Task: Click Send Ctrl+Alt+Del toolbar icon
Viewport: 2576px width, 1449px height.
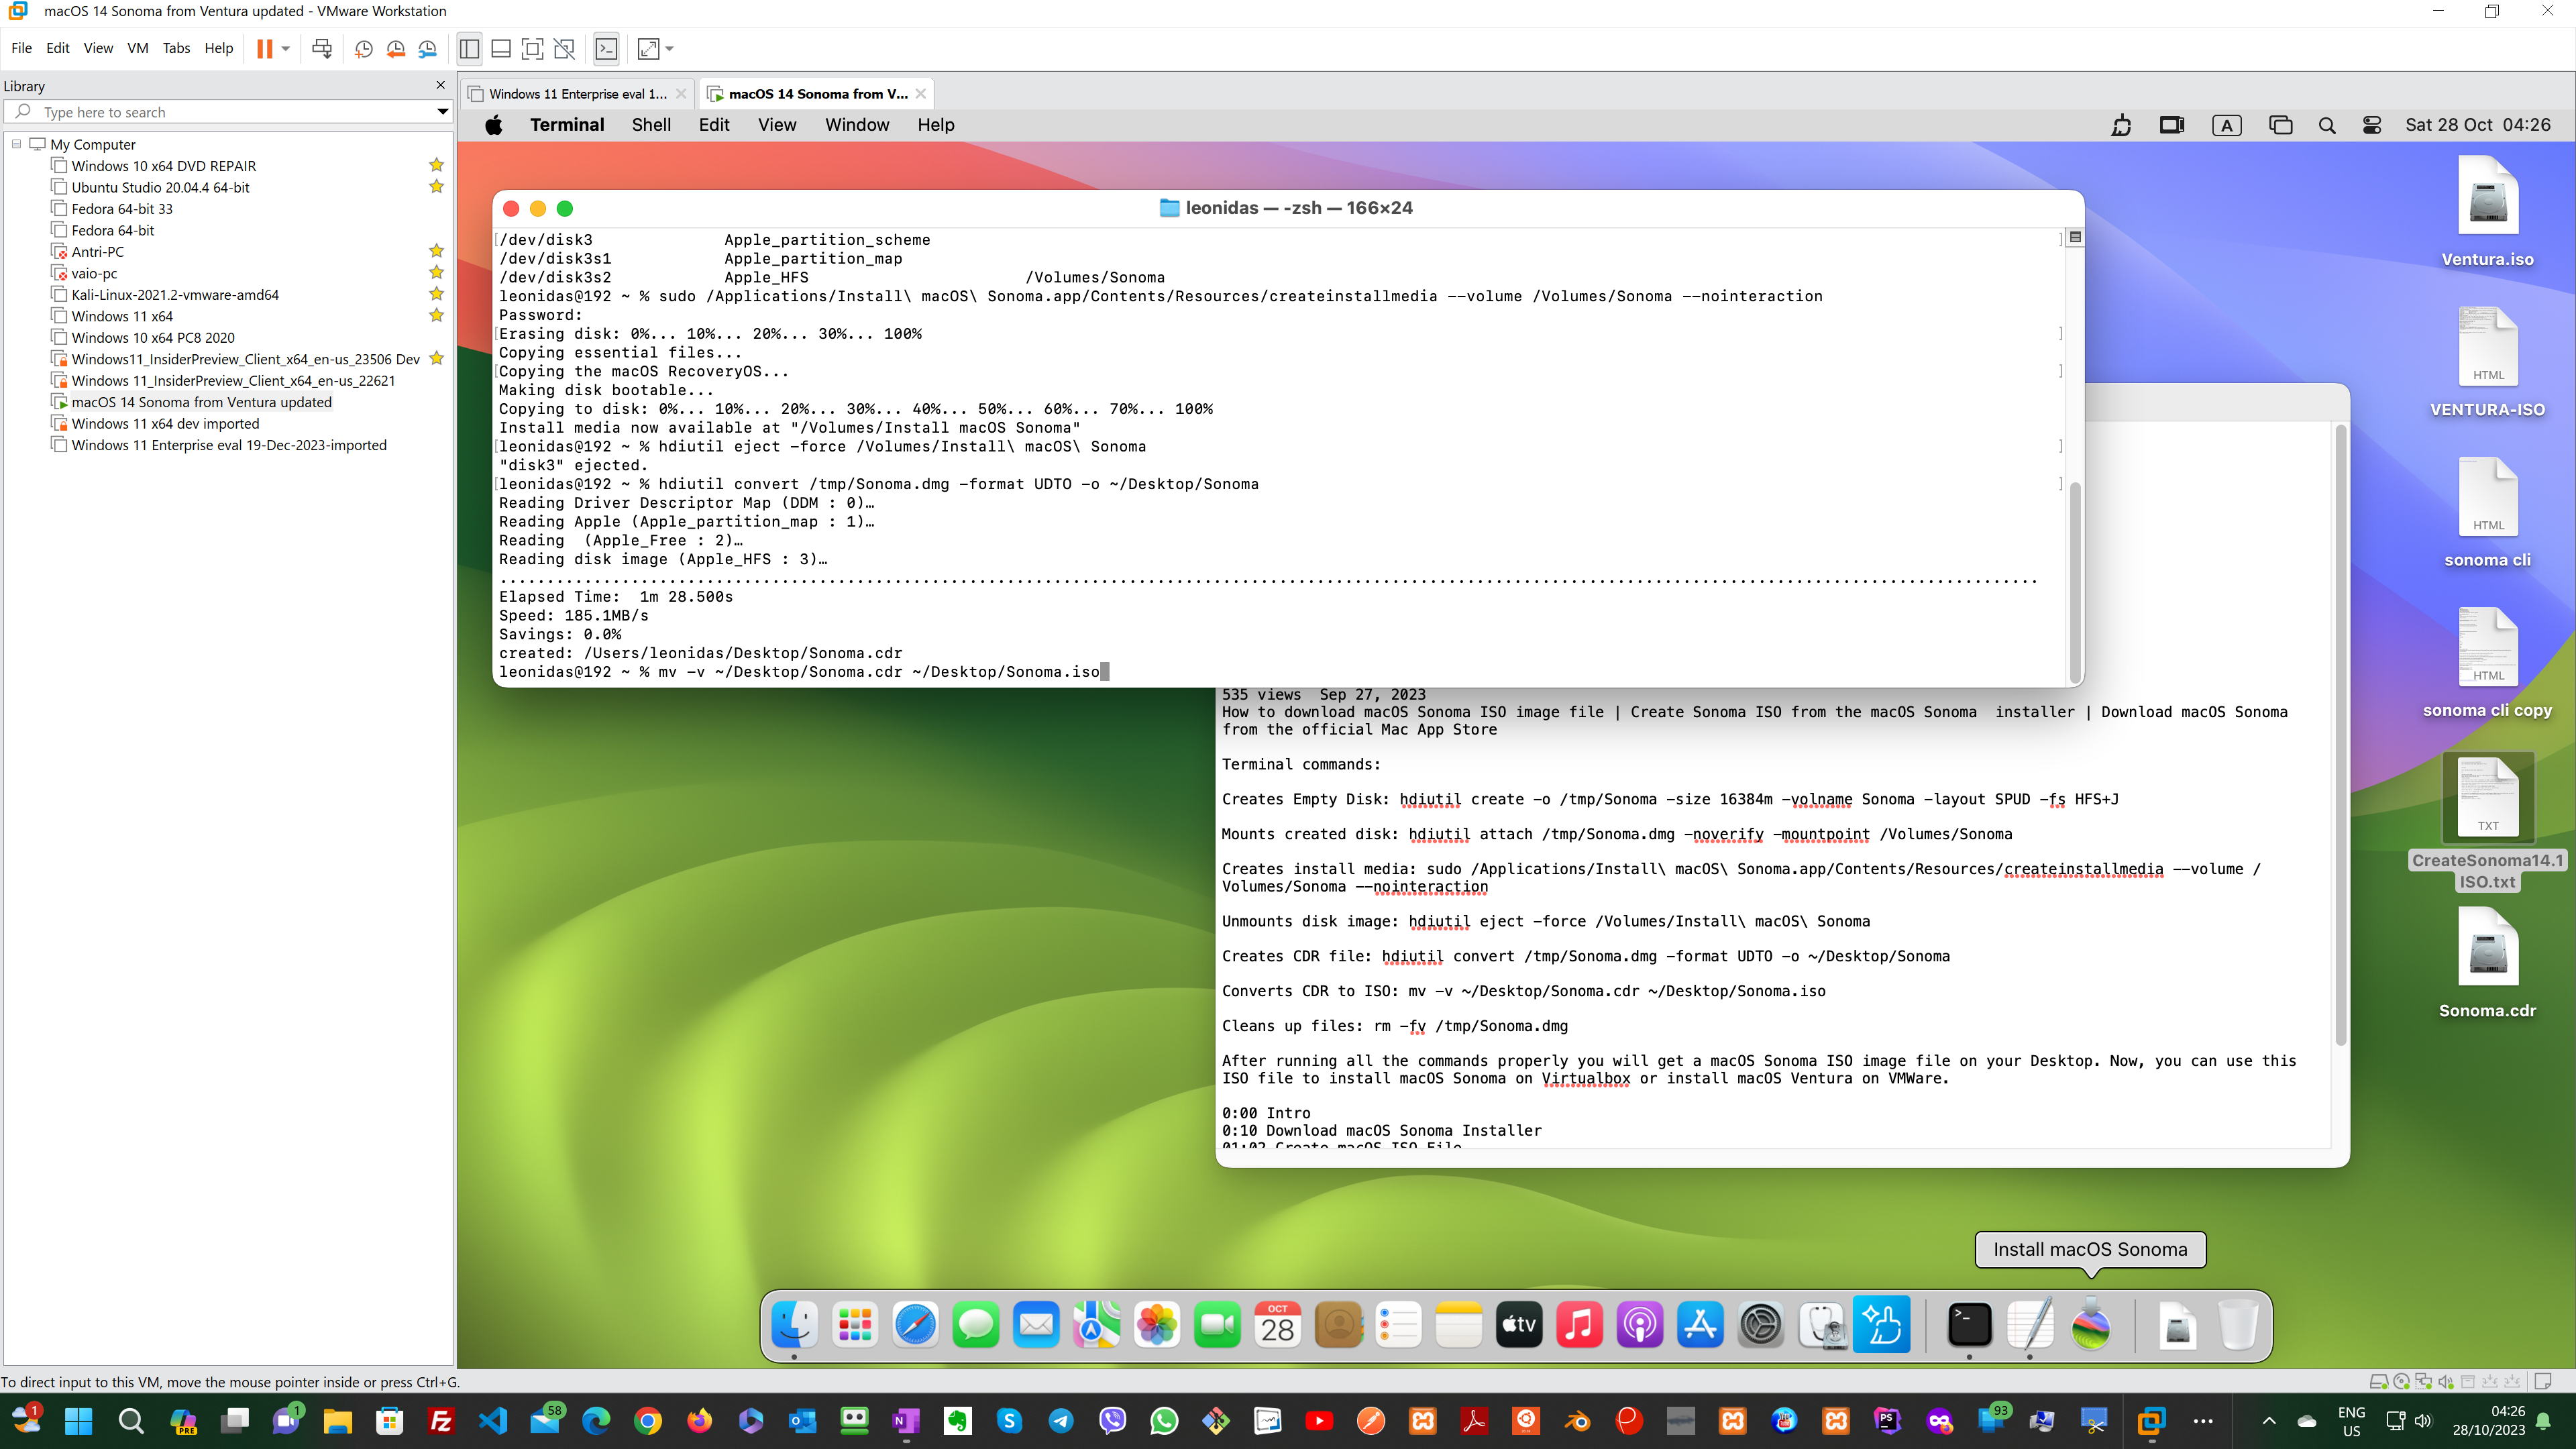Action: 322,48
